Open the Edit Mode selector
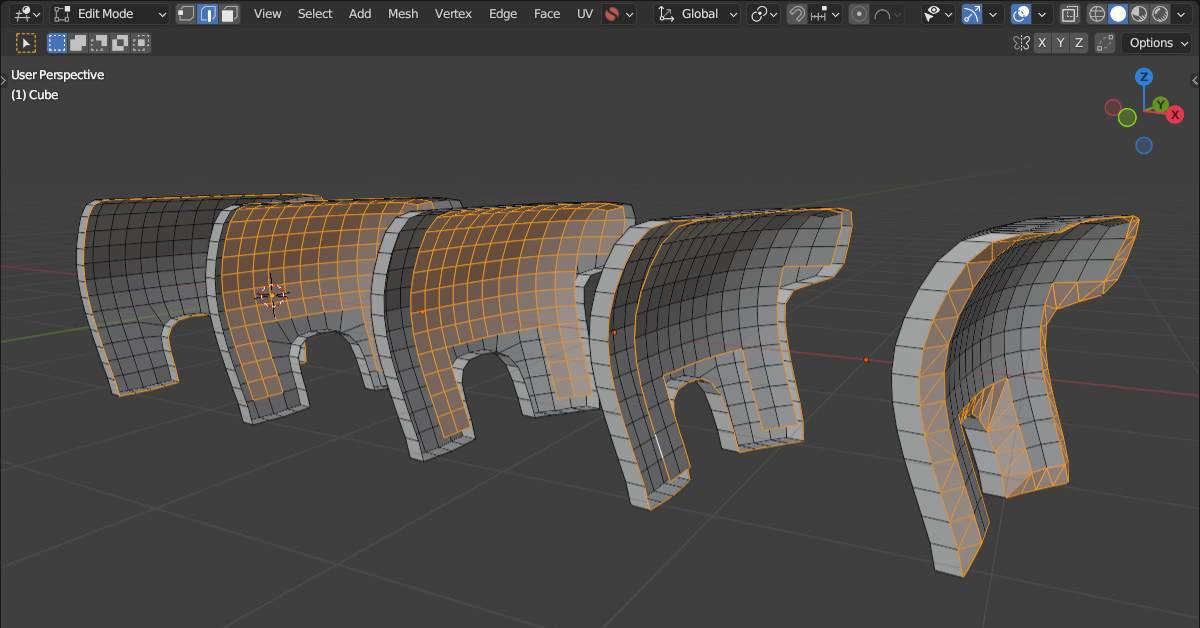The height and width of the screenshot is (628, 1200). [x=108, y=13]
